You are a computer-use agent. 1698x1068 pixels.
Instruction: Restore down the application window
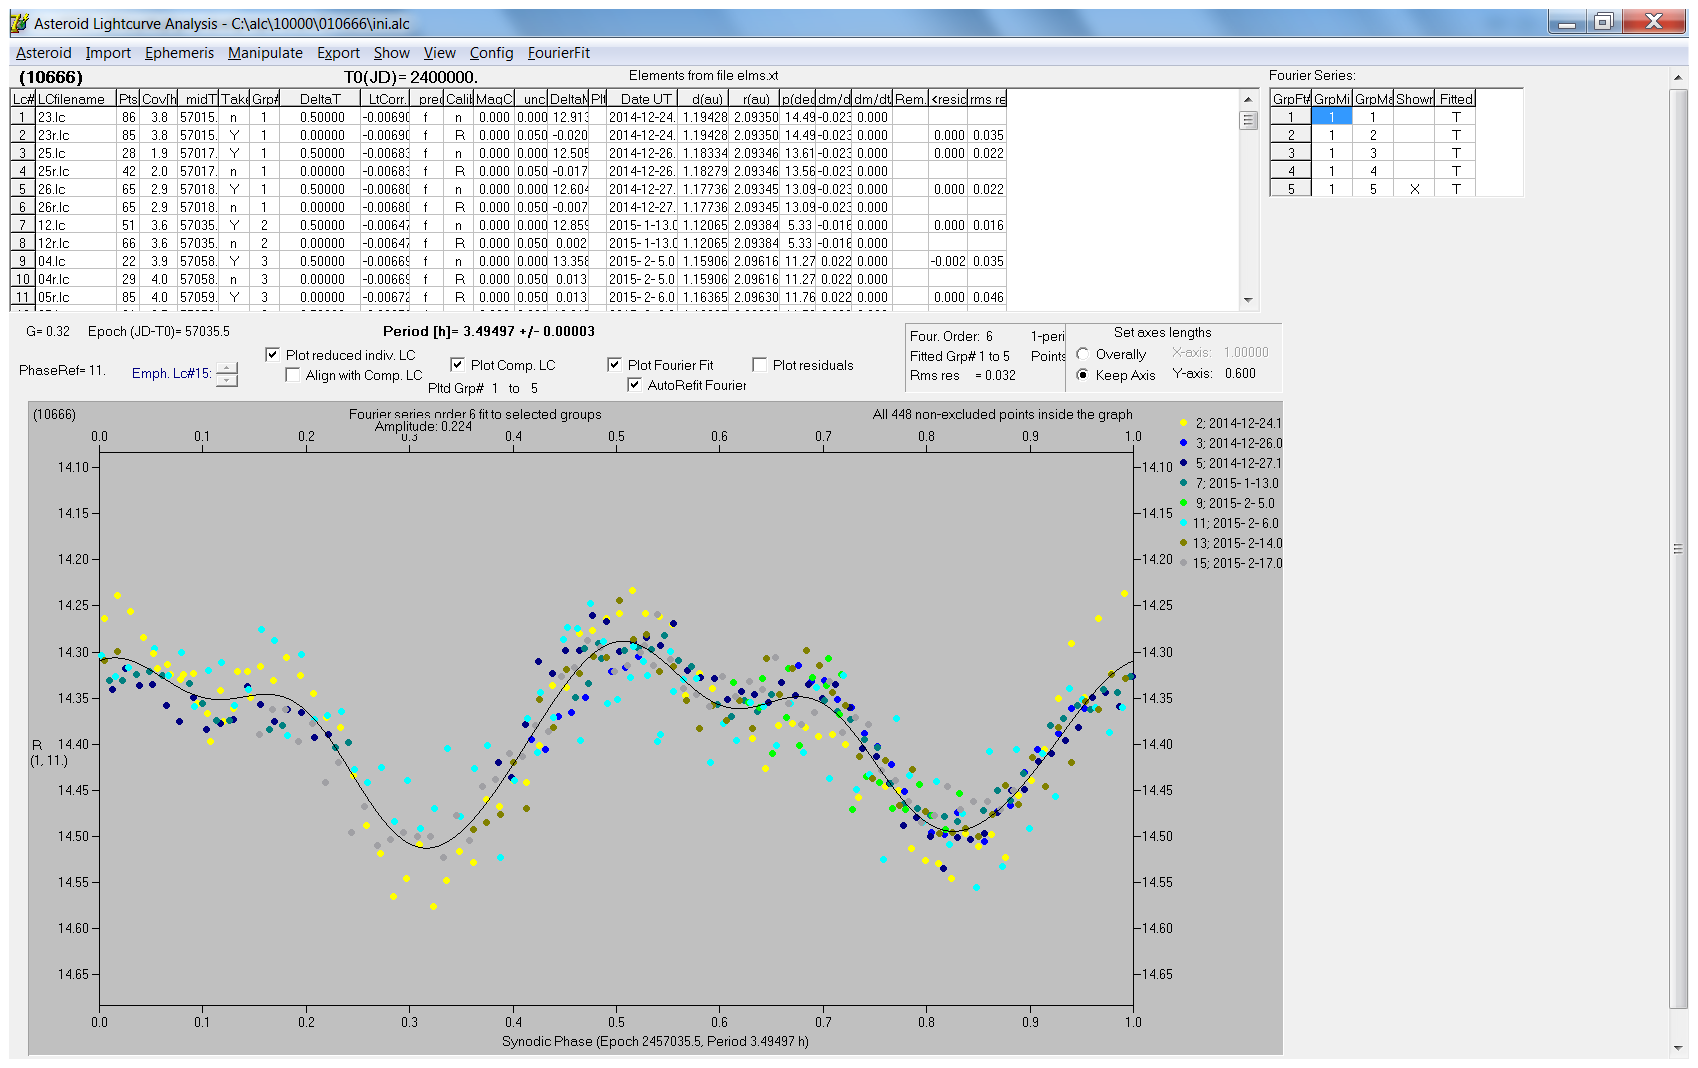pyautogui.click(x=1603, y=22)
